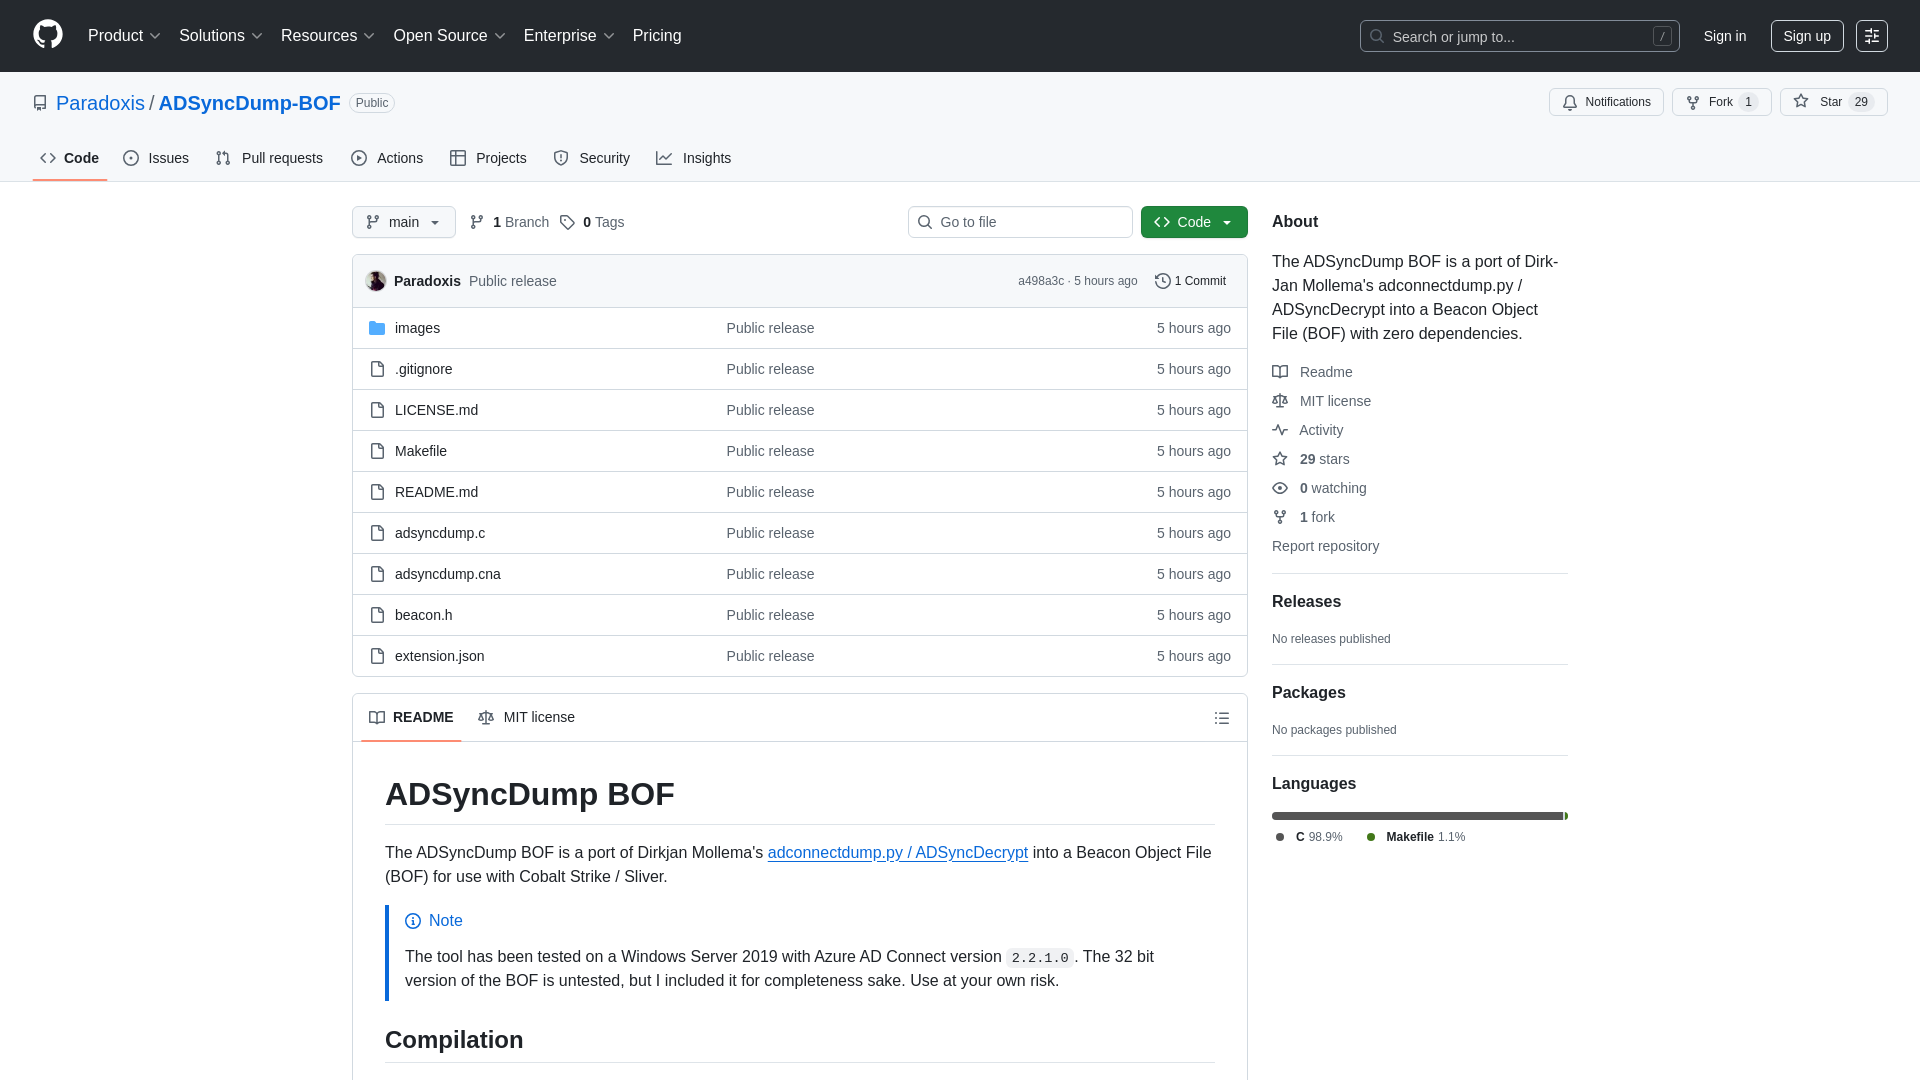The image size is (1920, 1080).
Task: Expand the Resources menu
Action: [328, 36]
